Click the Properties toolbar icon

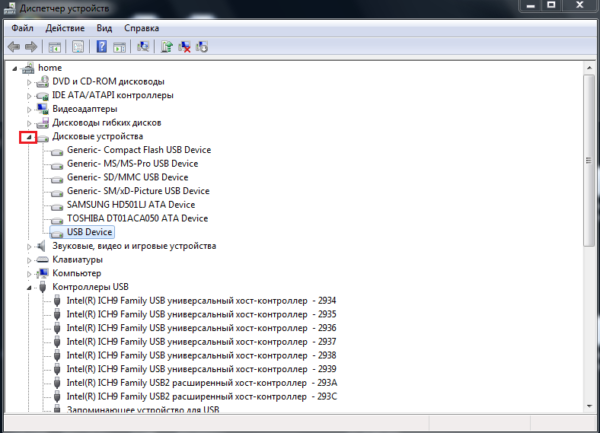78,47
